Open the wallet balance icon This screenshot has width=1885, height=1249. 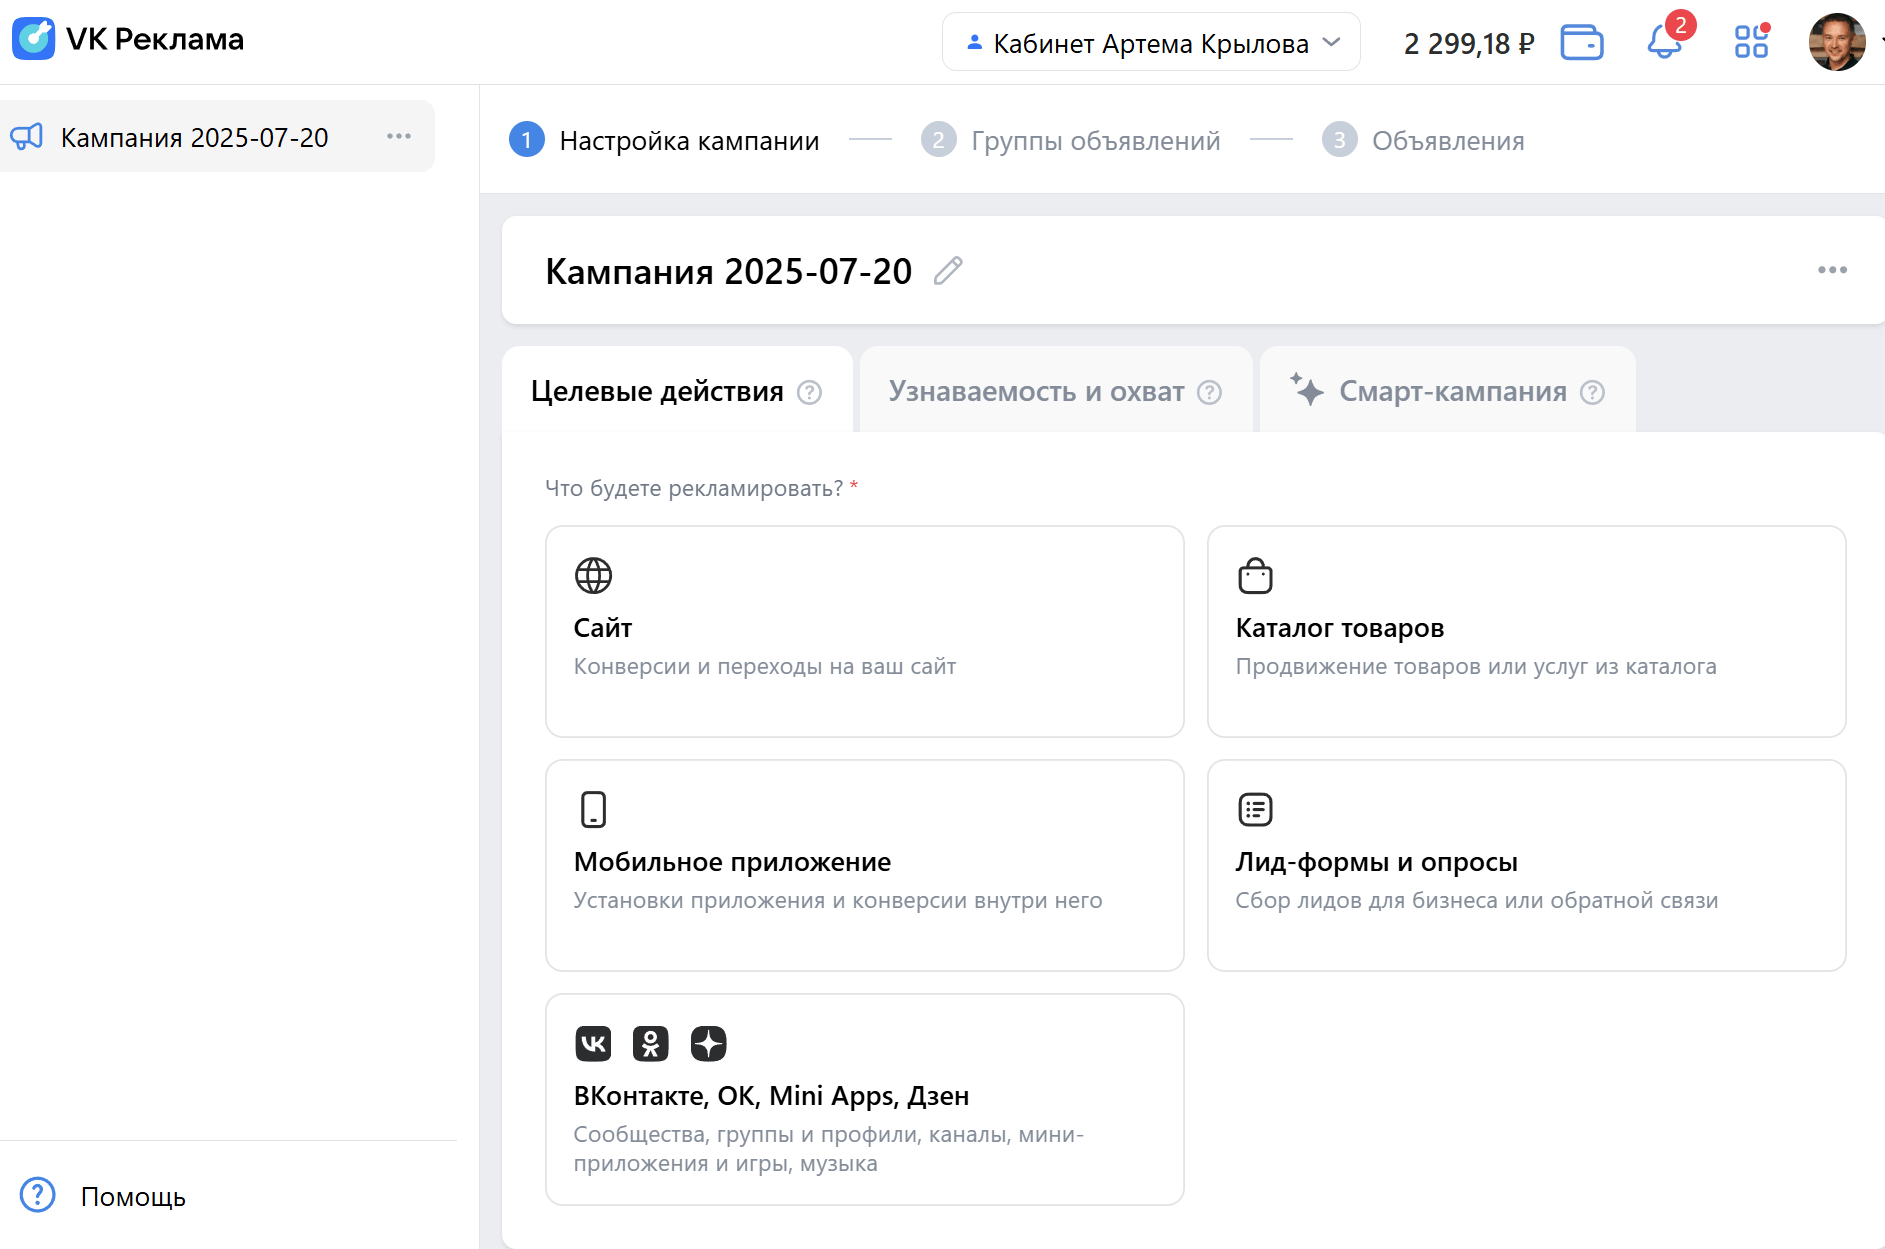point(1581,43)
